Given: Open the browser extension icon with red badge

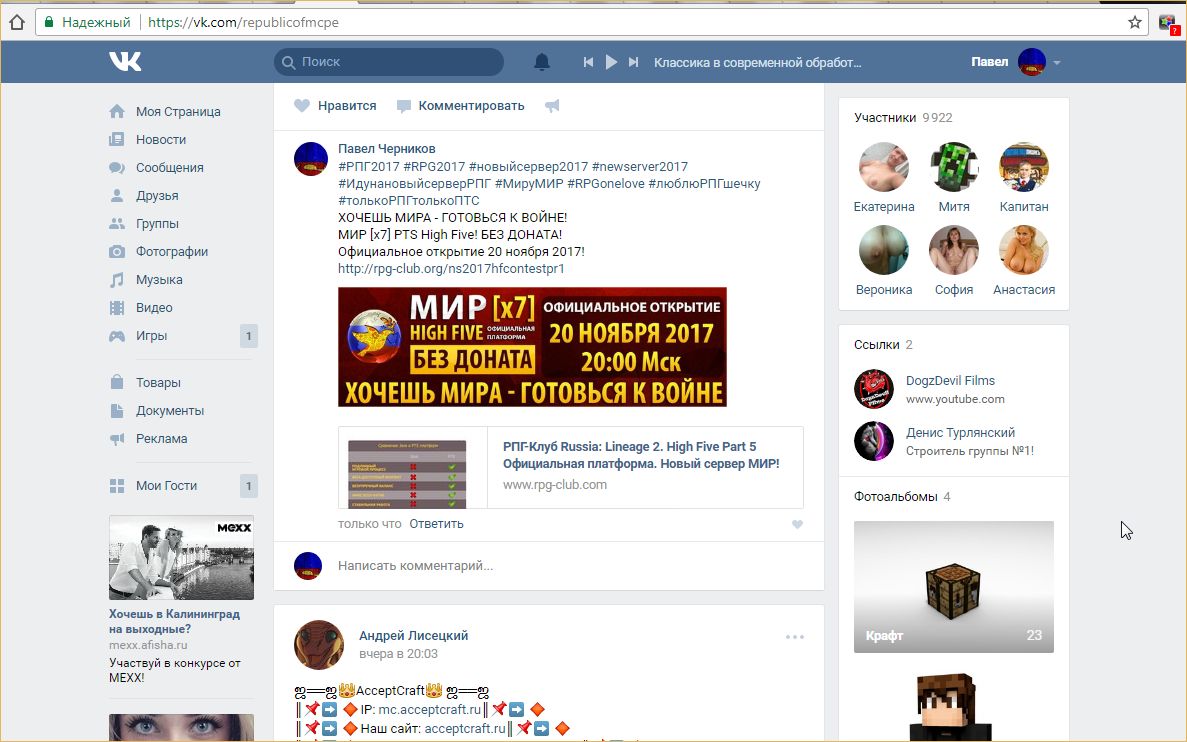Looking at the screenshot, I should pyautogui.click(x=1168, y=23).
